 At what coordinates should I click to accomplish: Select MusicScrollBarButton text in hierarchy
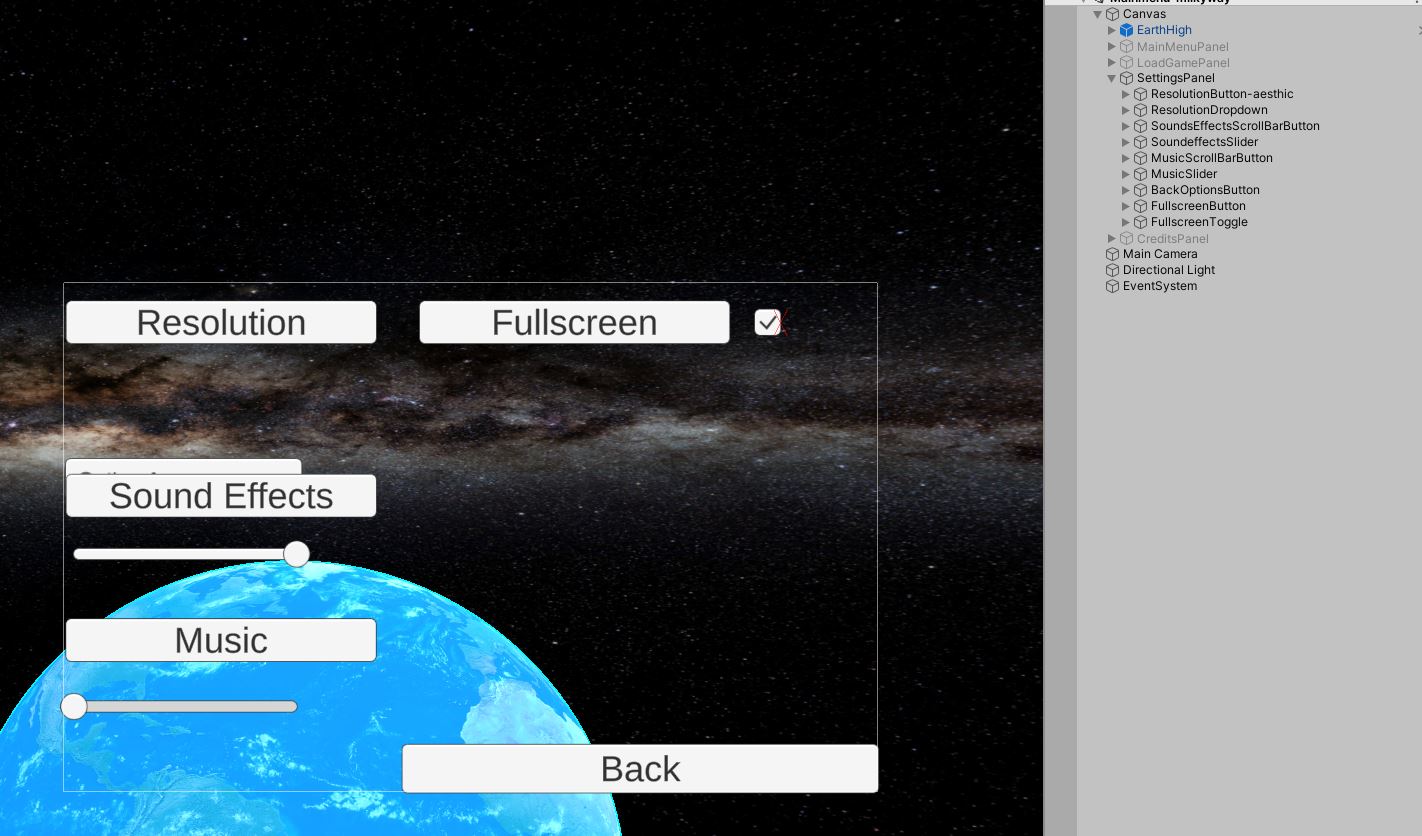1212,158
